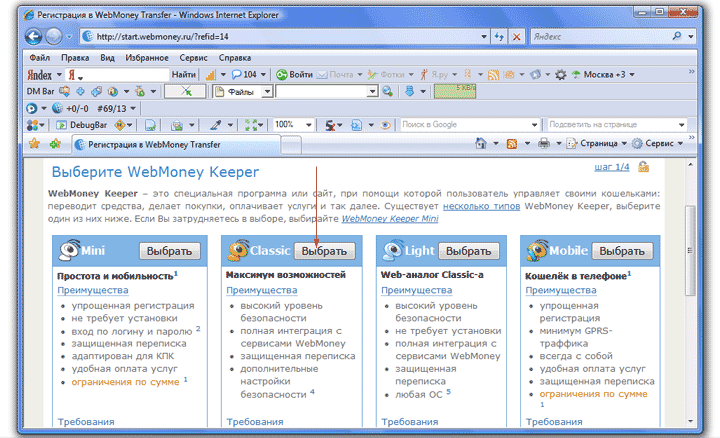The image size is (720, 438).
Task: Click the Print icon in command bar
Action: coord(544,144)
